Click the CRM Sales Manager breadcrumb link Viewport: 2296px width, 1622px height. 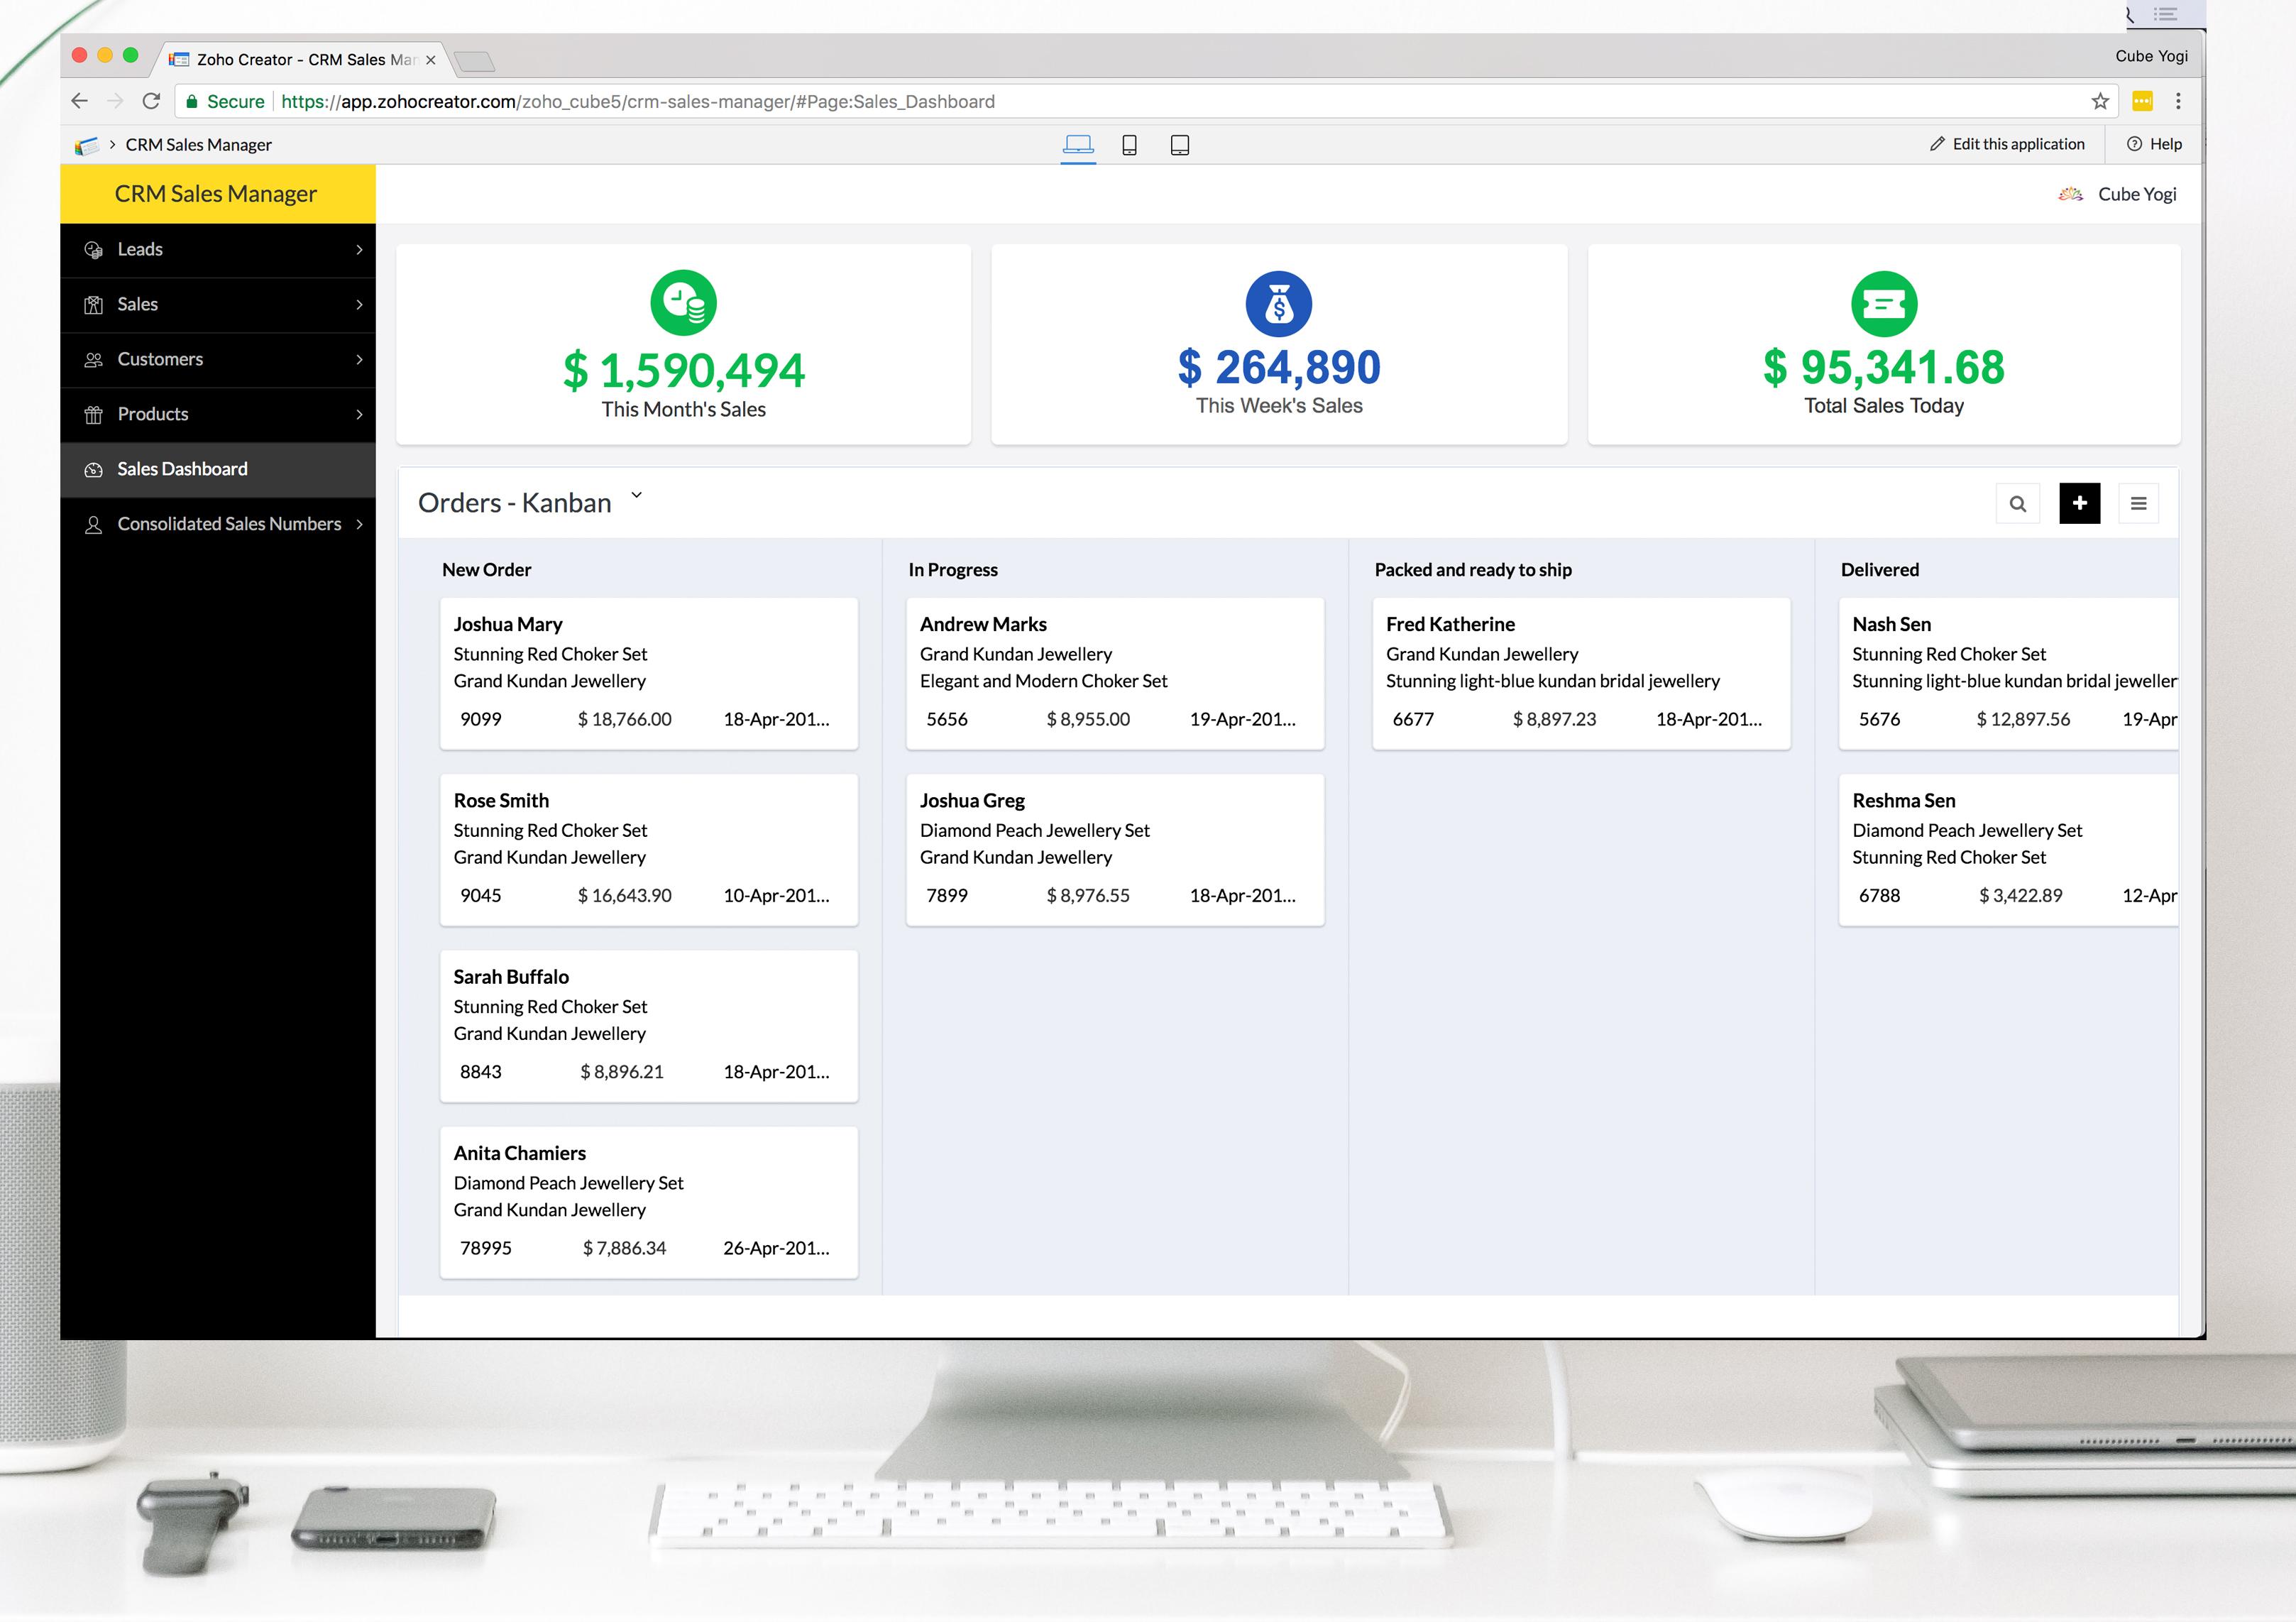click(199, 145)
